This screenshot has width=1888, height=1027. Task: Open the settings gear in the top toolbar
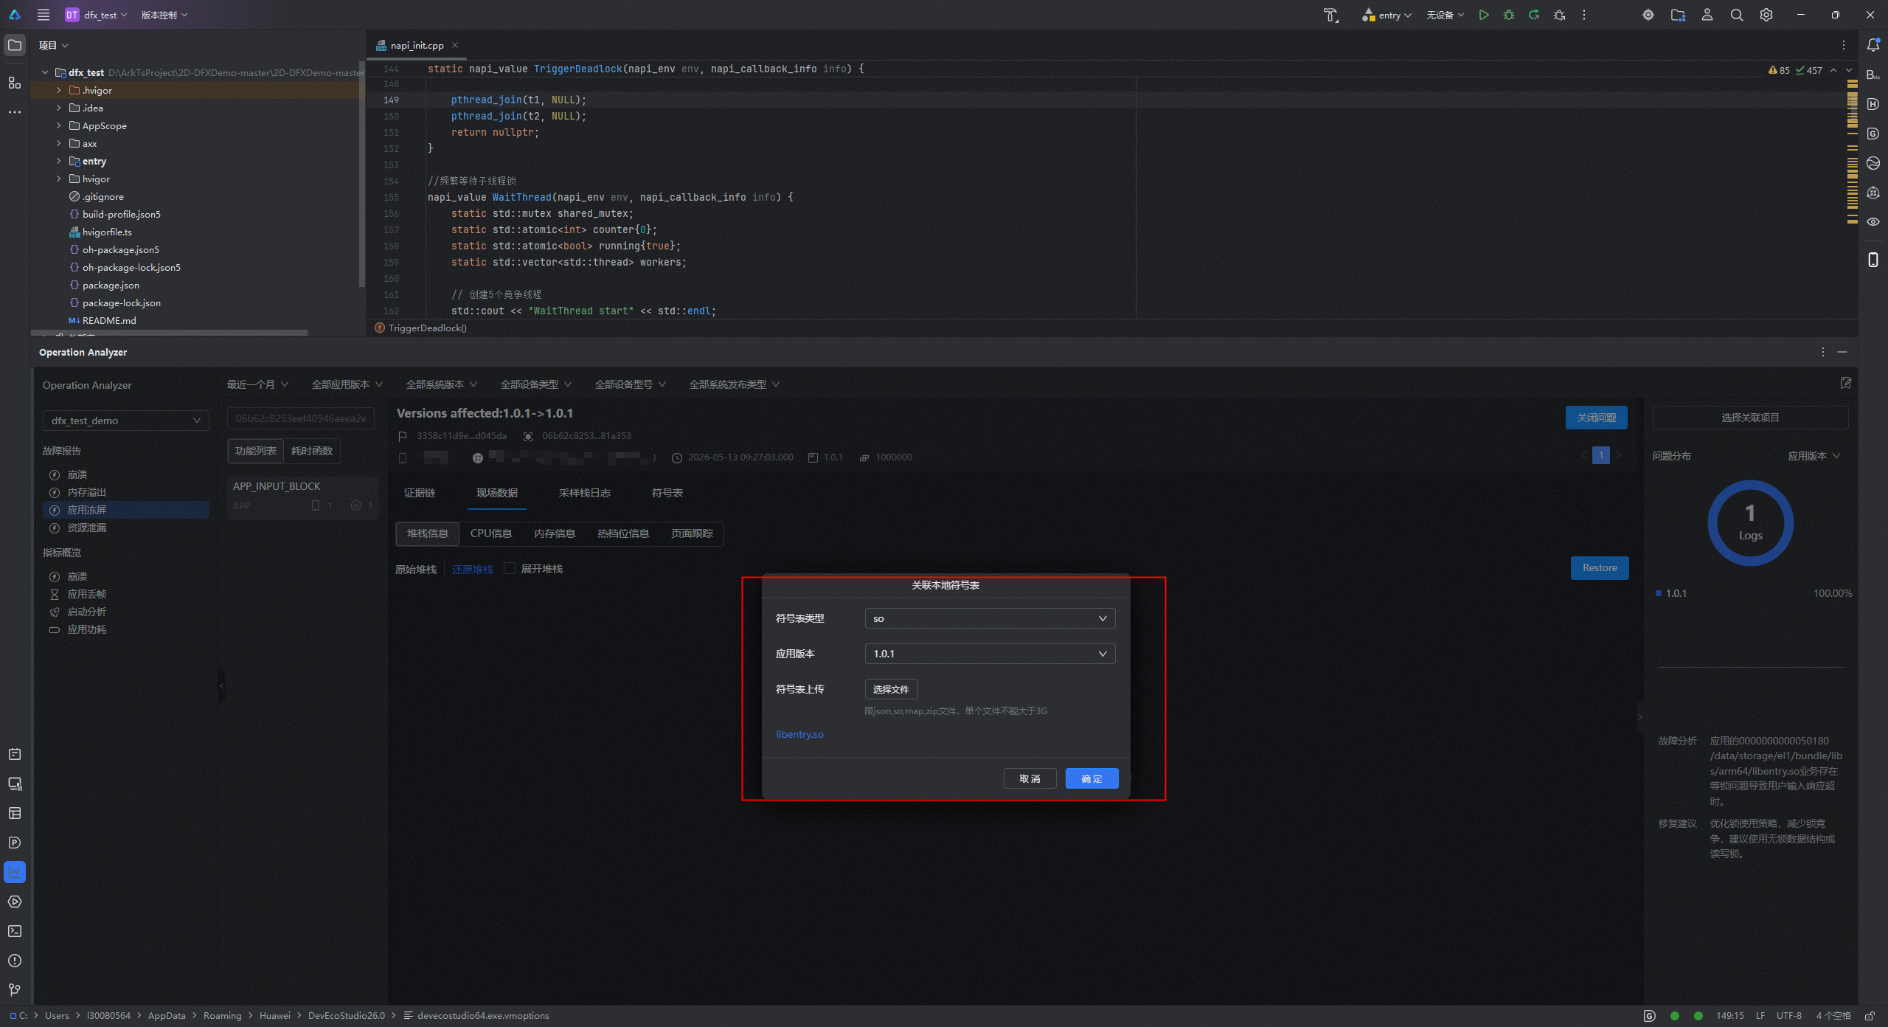pyautogui.click(x=1766, y=15)
